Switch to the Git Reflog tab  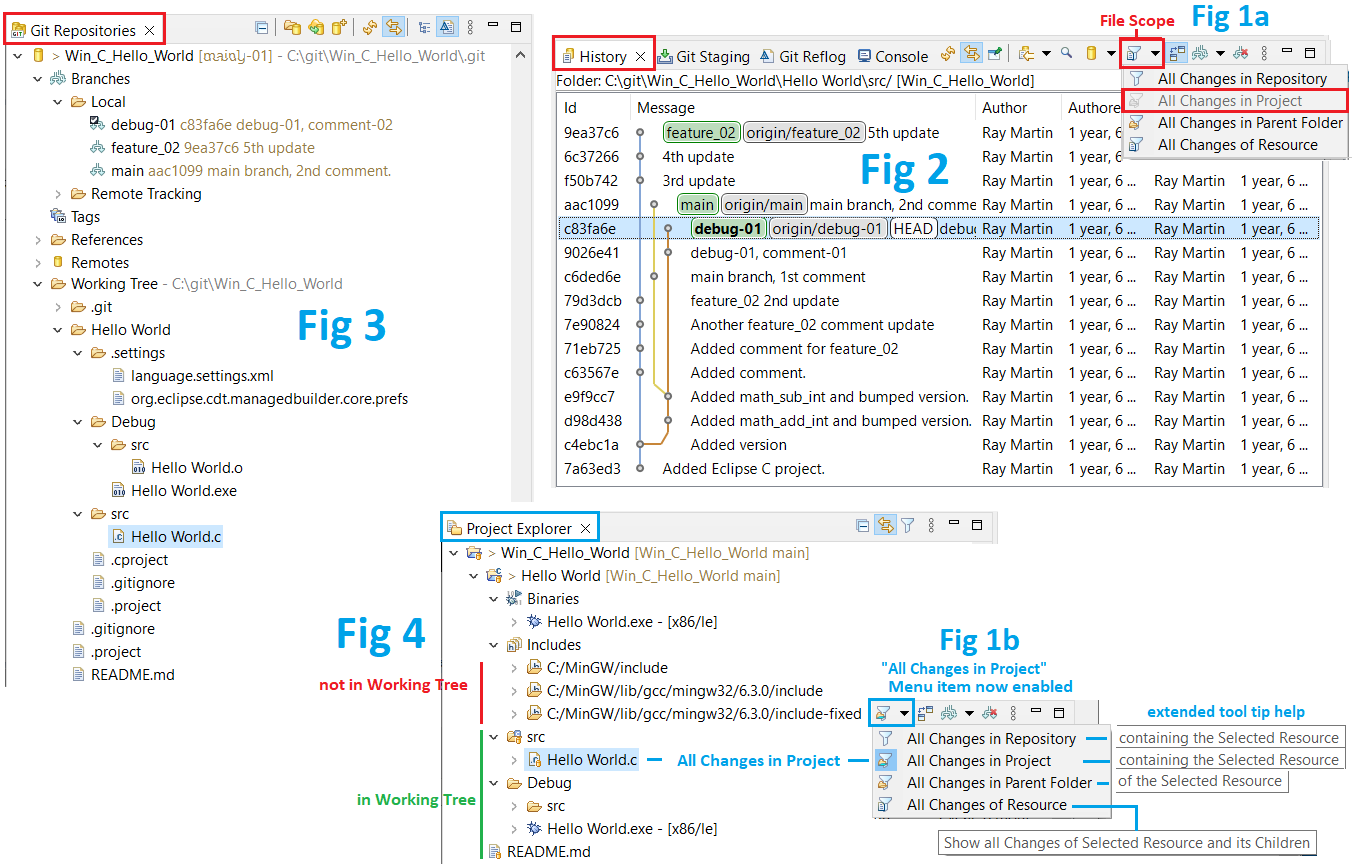click(803, 57)
